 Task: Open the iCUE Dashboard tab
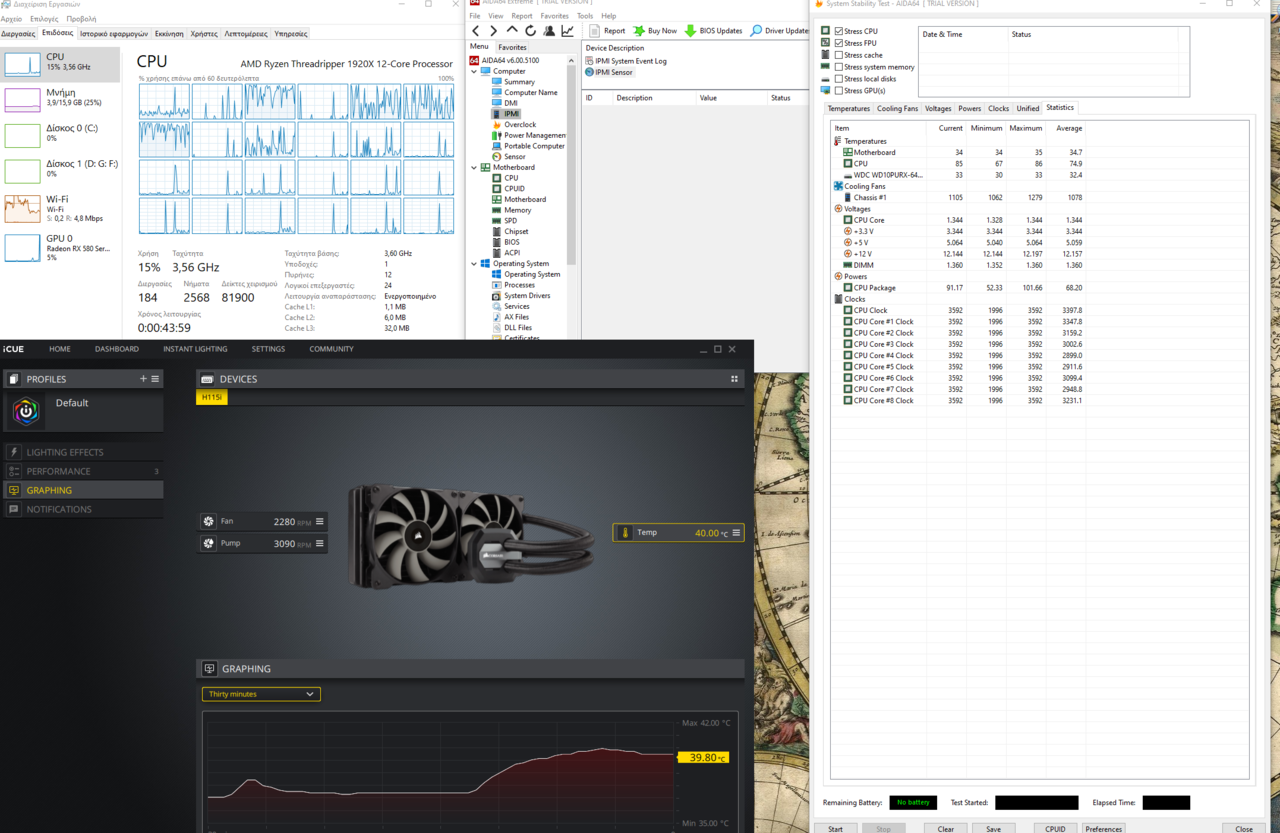pos(117,349)
